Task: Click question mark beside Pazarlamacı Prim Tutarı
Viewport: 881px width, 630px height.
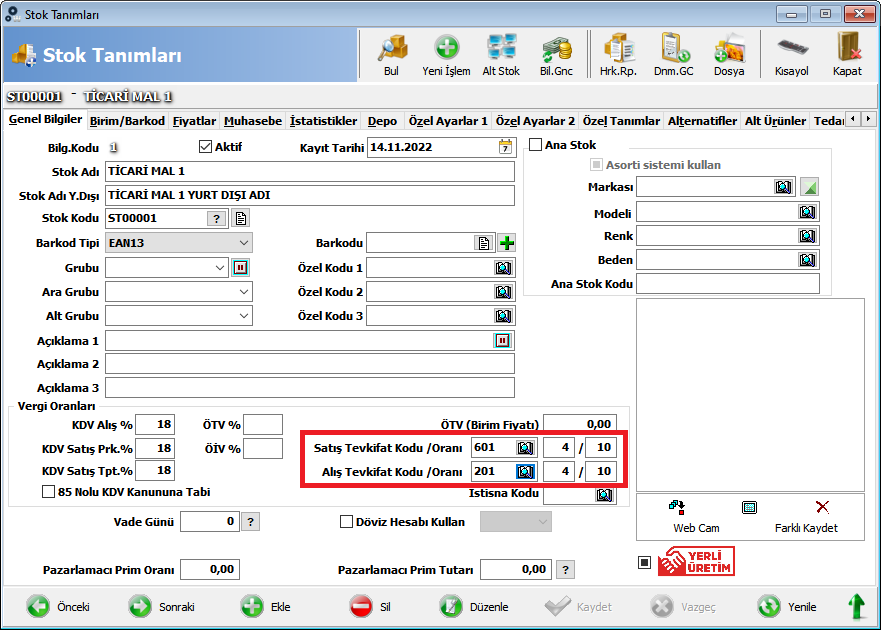Action: pyautogui.click(x=566, y=569)
